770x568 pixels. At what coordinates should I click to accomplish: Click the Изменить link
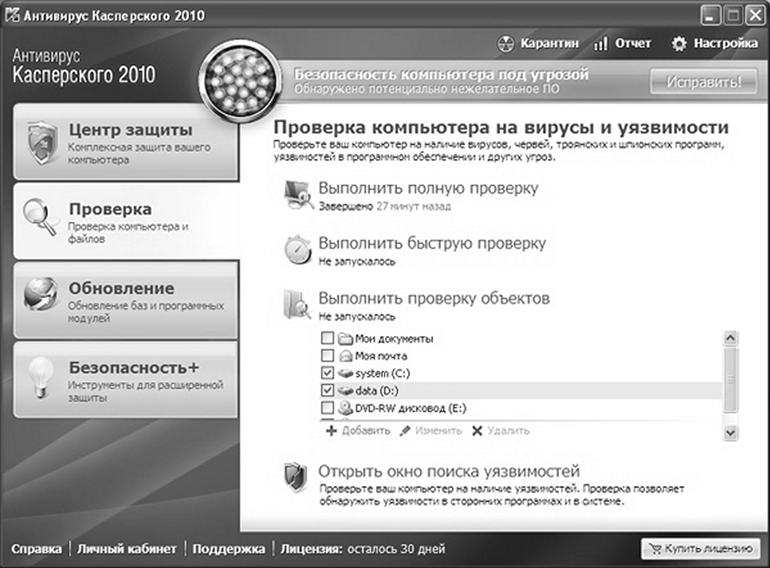tap(439, 431)
